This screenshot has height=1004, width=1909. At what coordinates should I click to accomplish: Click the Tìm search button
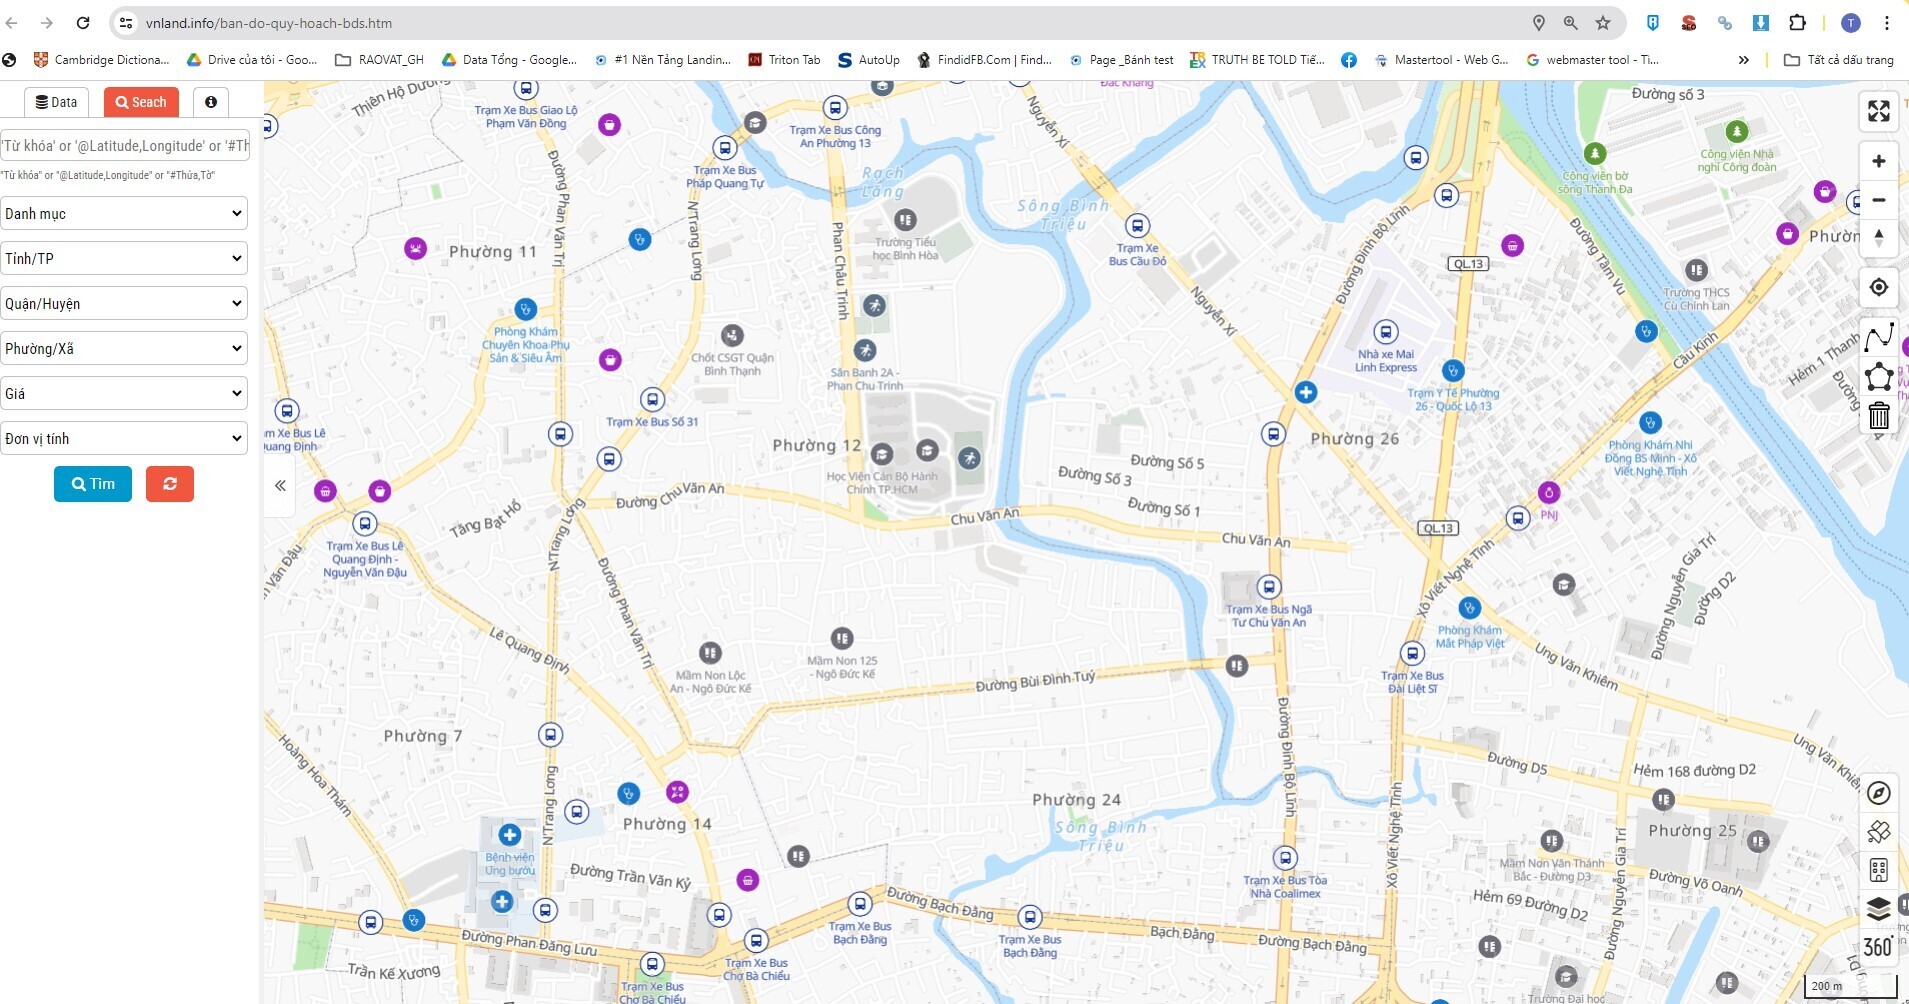click(x=93, y=484)
